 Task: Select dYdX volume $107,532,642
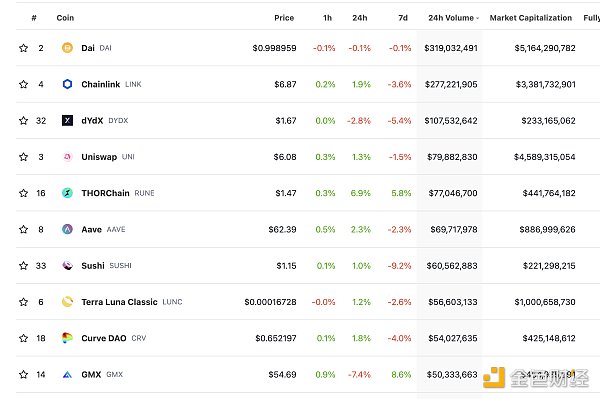[x=451, y=121]
